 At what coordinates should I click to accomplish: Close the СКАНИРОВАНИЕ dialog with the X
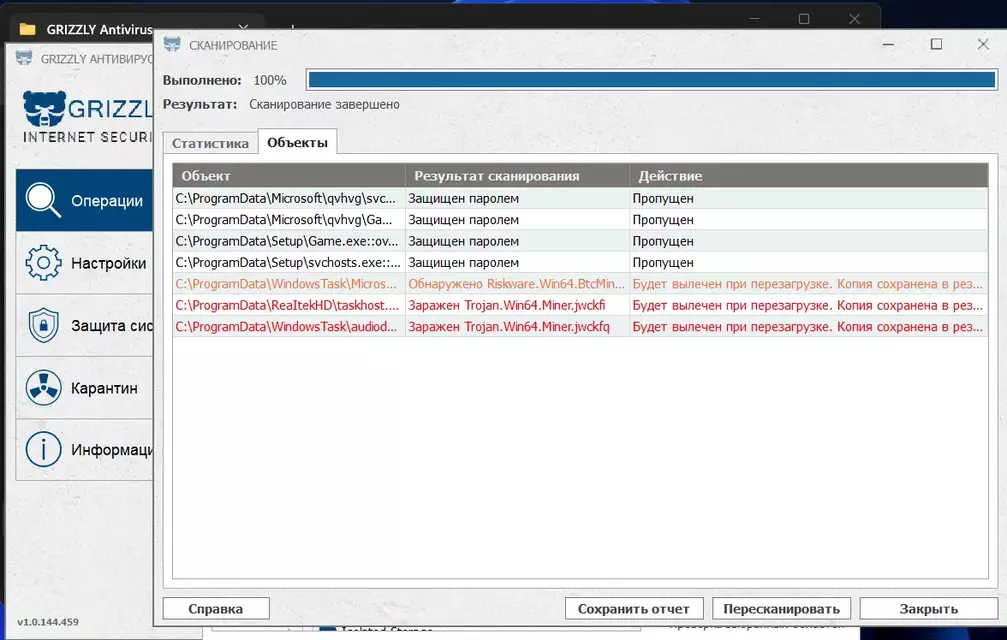(x=983, y=44)
